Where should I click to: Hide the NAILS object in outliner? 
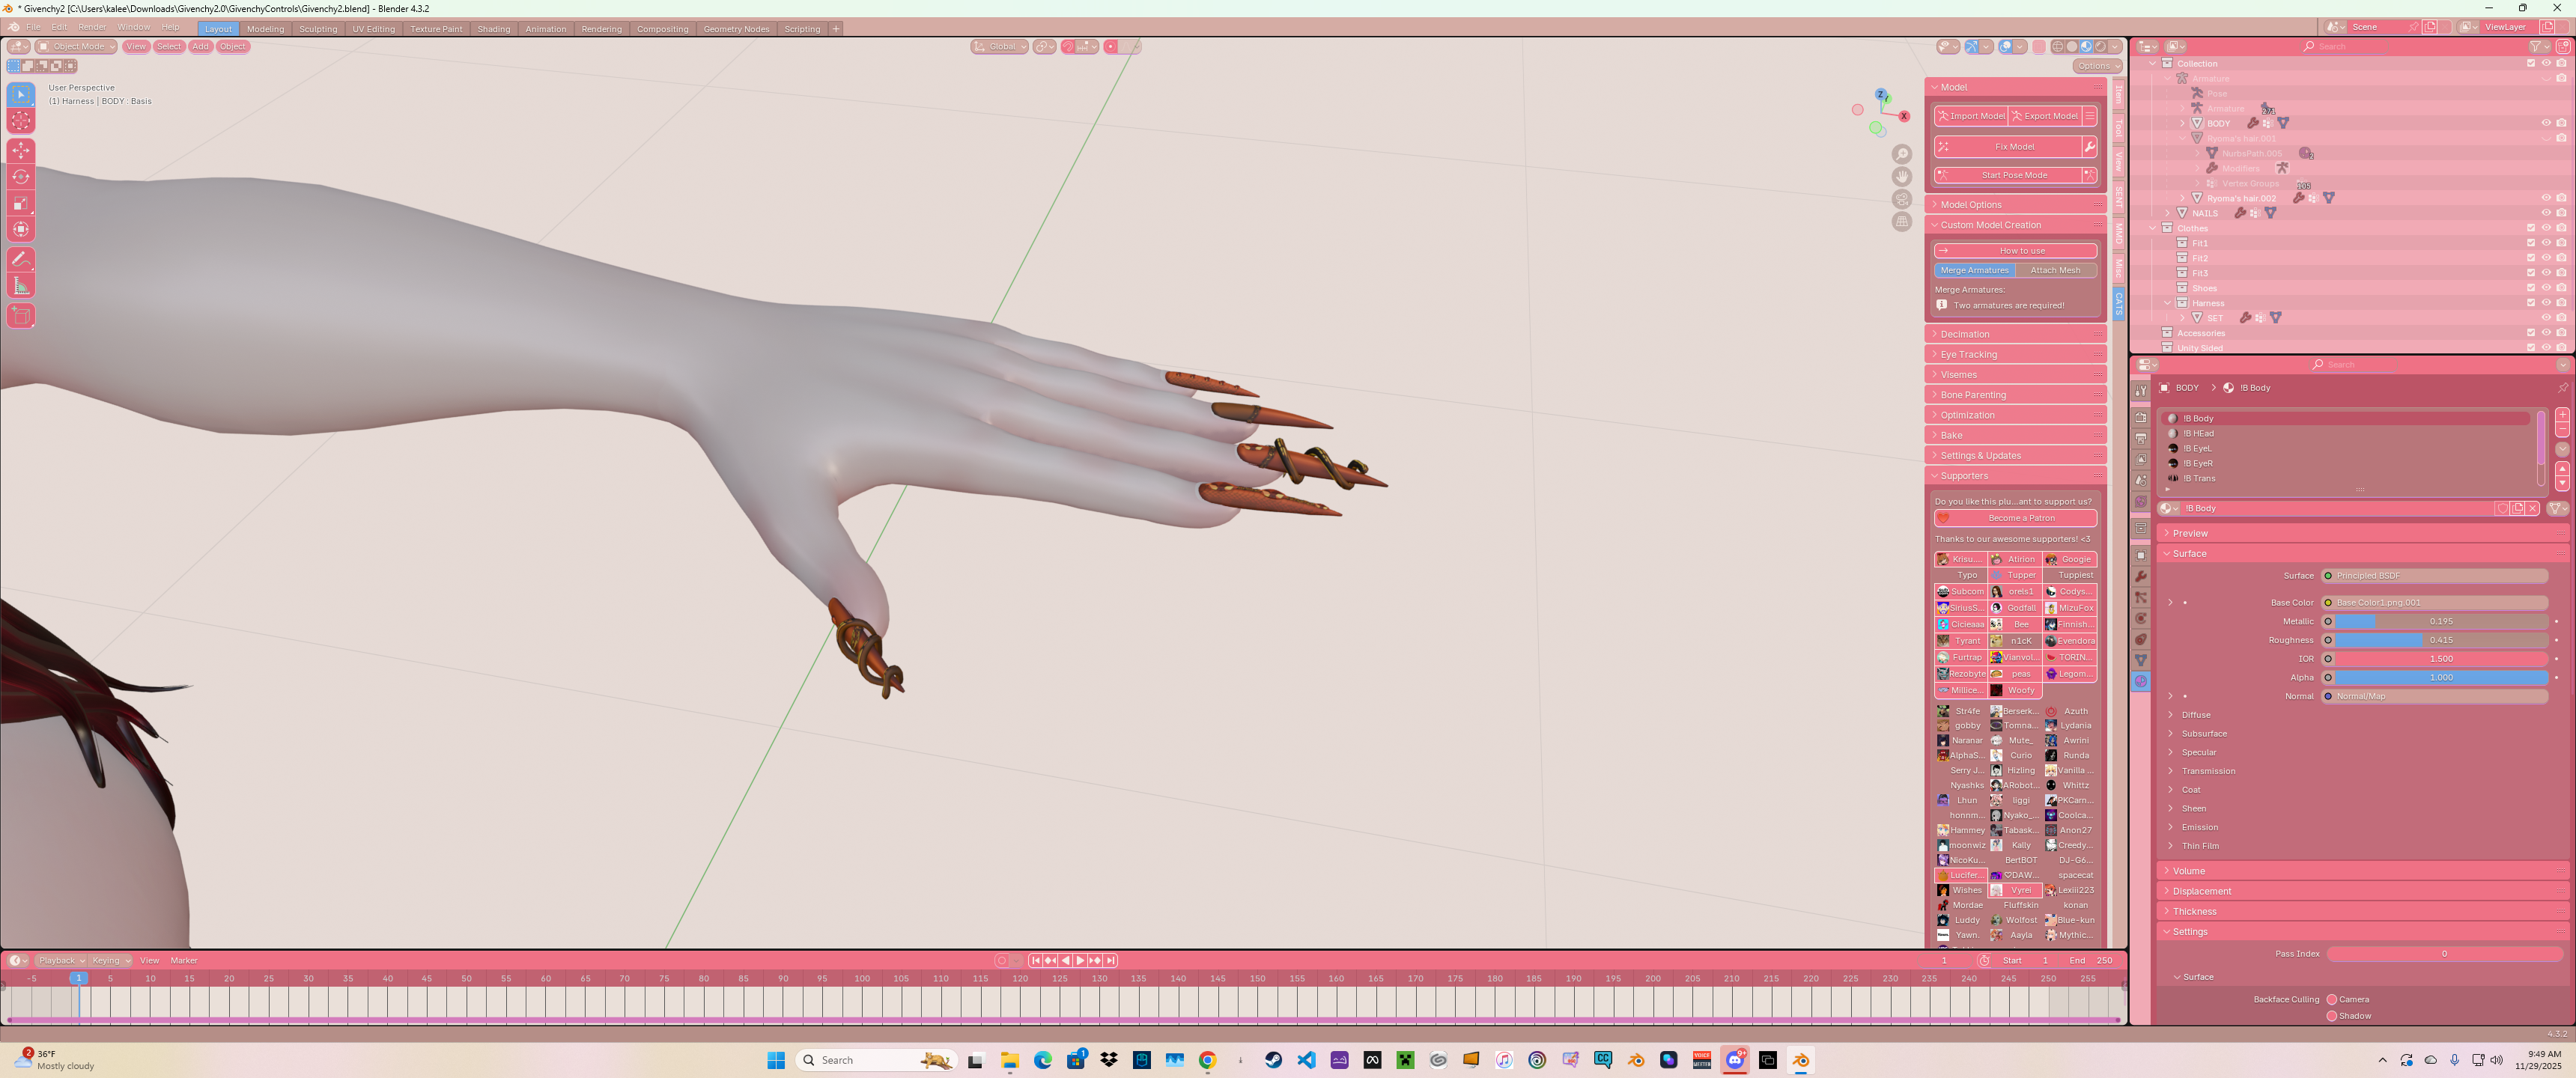[2546, 213]
